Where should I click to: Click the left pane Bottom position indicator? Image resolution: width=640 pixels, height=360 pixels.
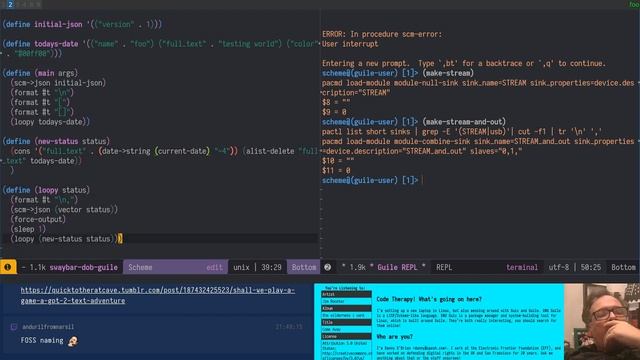click(x=304, y=267)
